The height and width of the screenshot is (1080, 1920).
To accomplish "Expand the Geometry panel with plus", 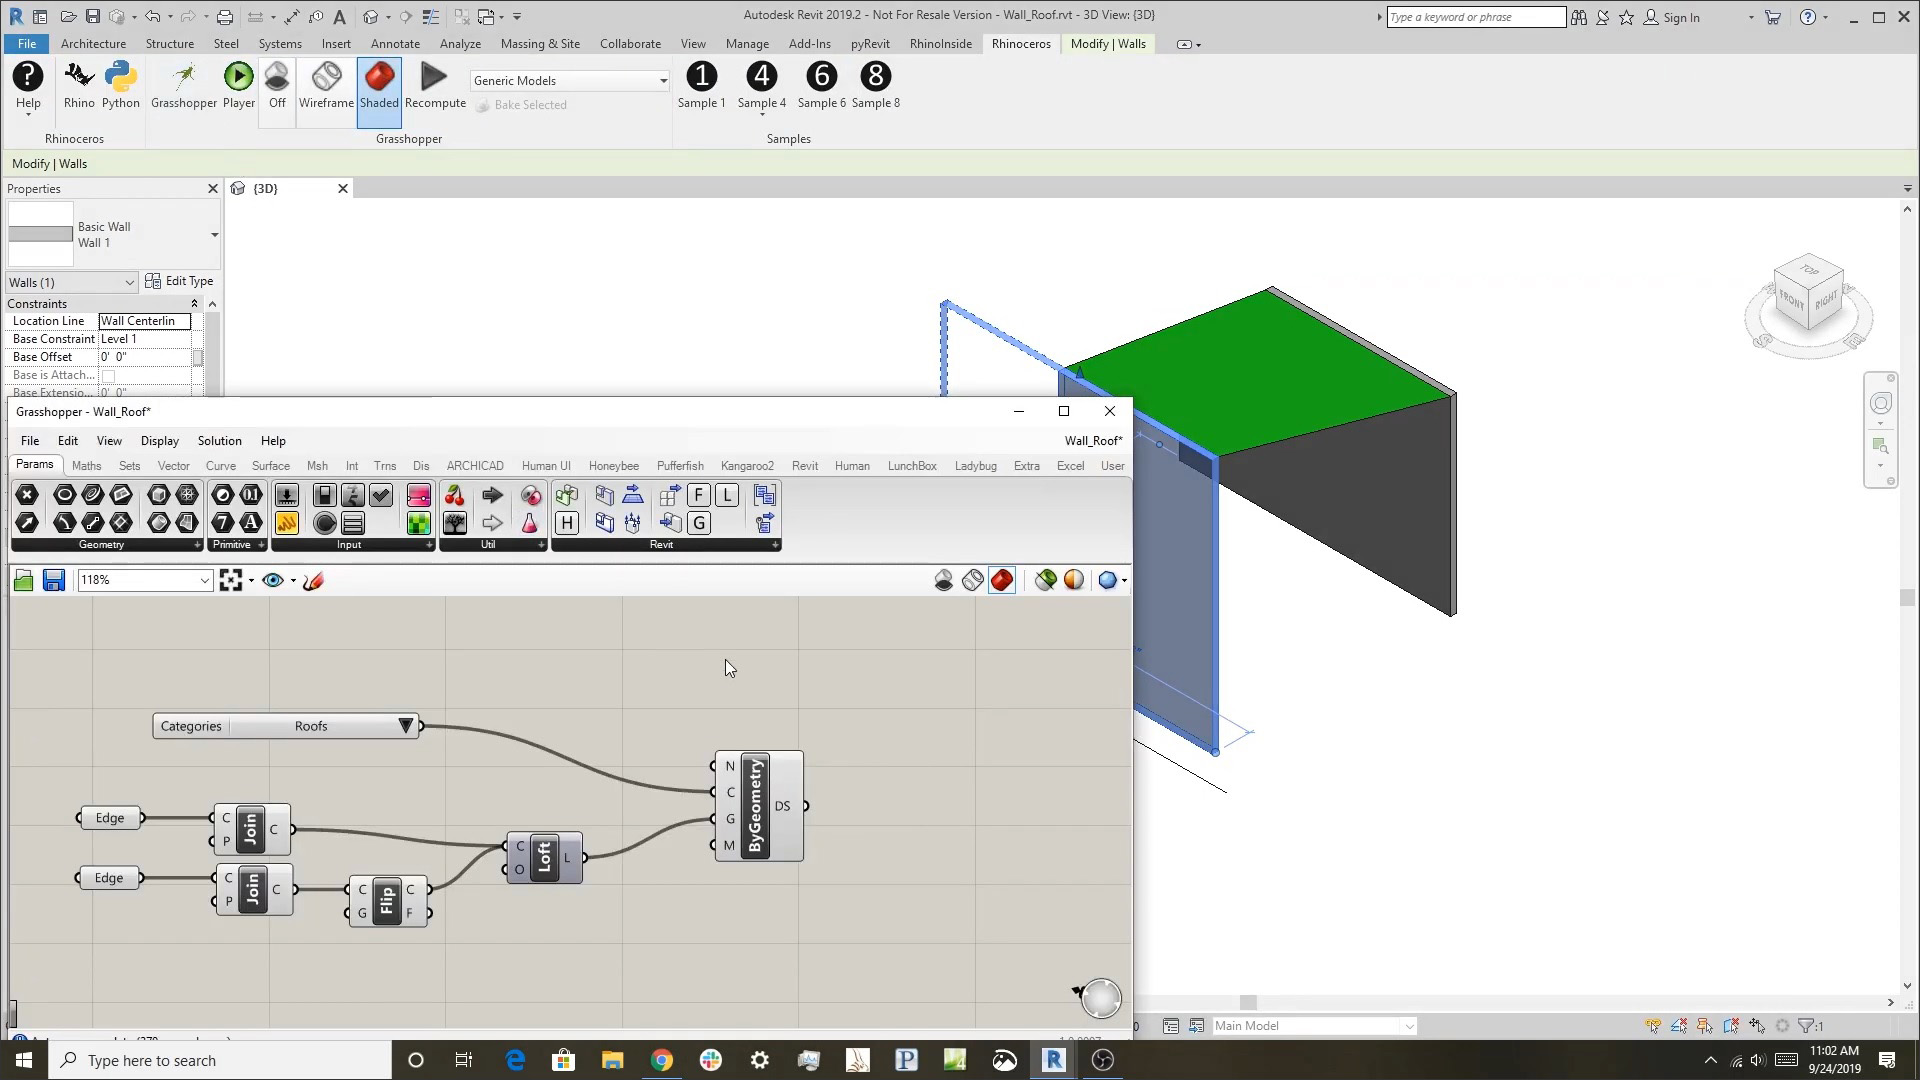I will [x=197, y=545].
